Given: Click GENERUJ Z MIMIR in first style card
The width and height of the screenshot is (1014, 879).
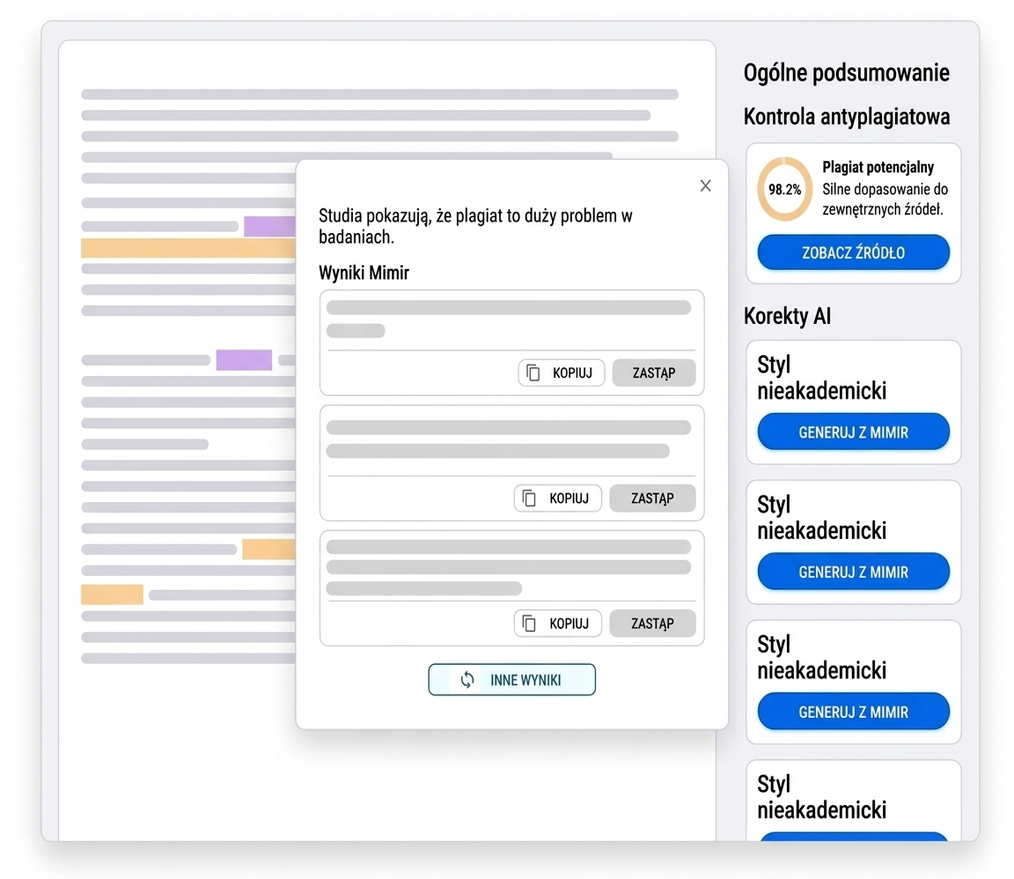Looking at the screenshot, I should 853,432.
